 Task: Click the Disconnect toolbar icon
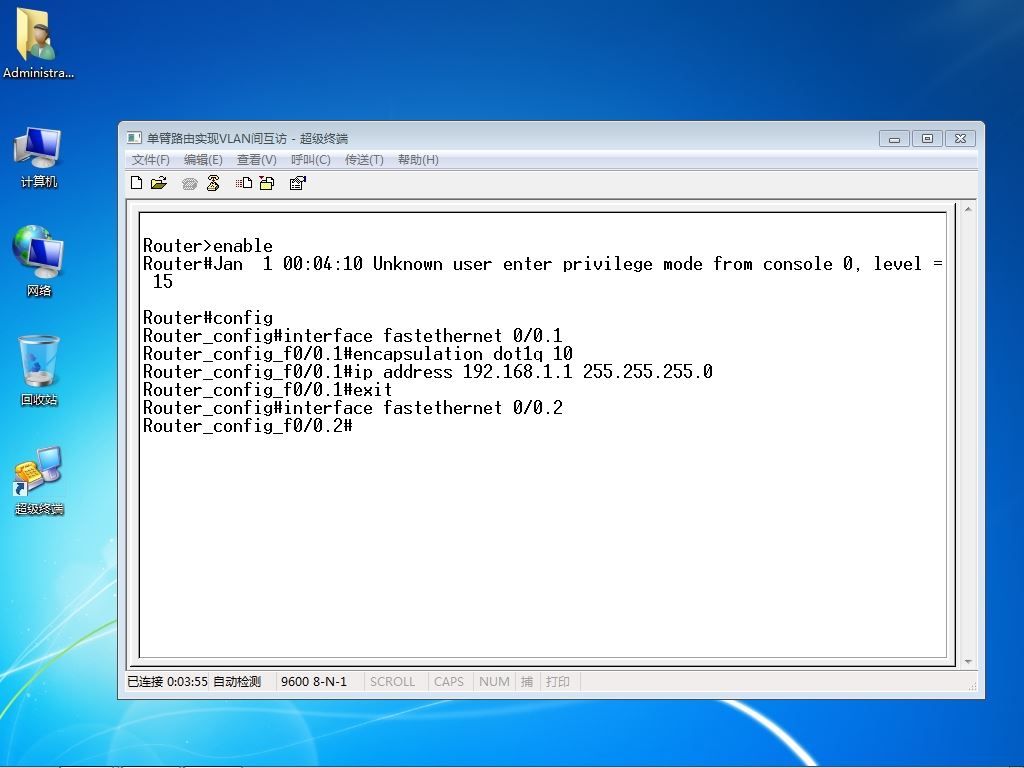pyautogui.click(x=213, y=184)
